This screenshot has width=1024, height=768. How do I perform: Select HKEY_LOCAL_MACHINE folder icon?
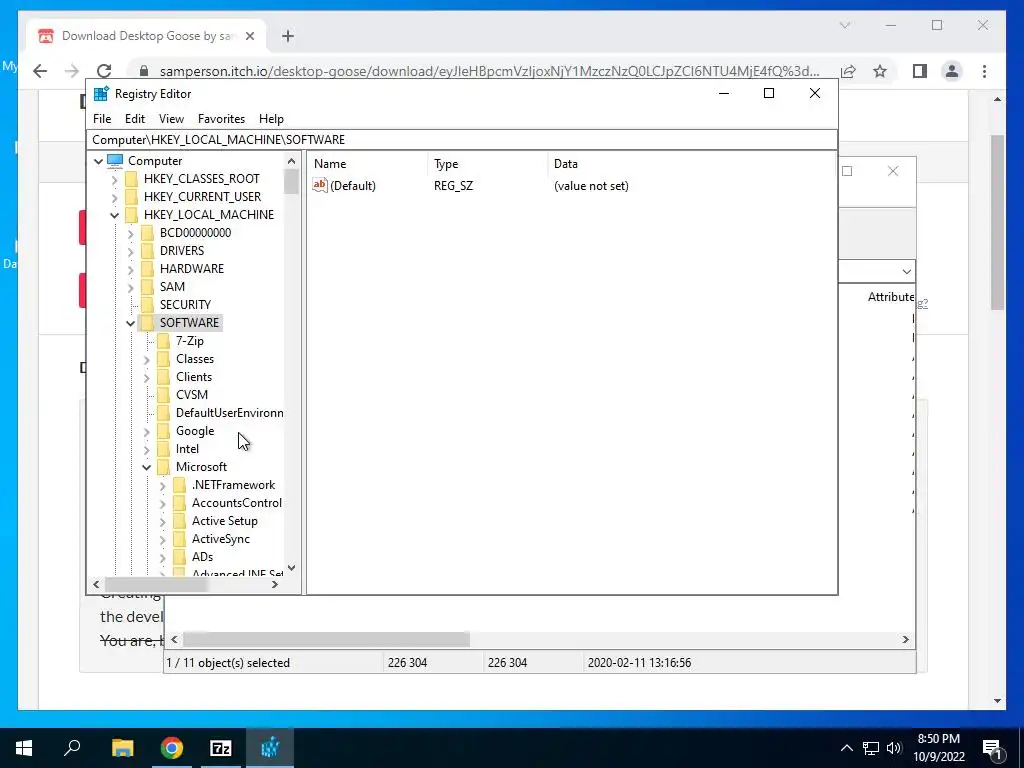coord(131,215)
